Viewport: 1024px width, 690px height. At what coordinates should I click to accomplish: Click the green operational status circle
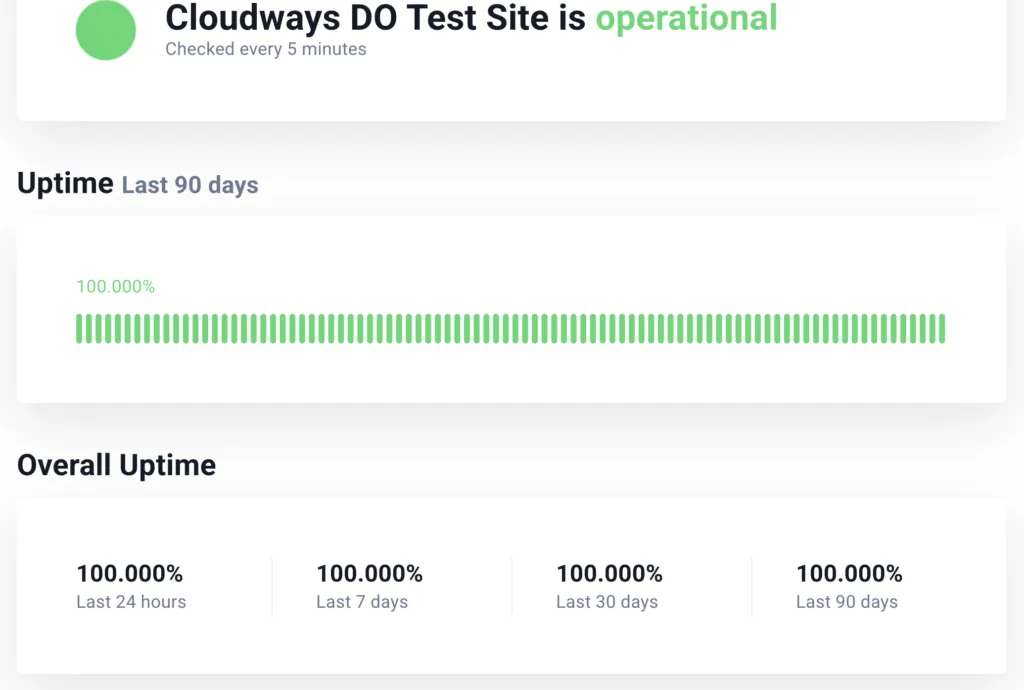click(105, 30)
